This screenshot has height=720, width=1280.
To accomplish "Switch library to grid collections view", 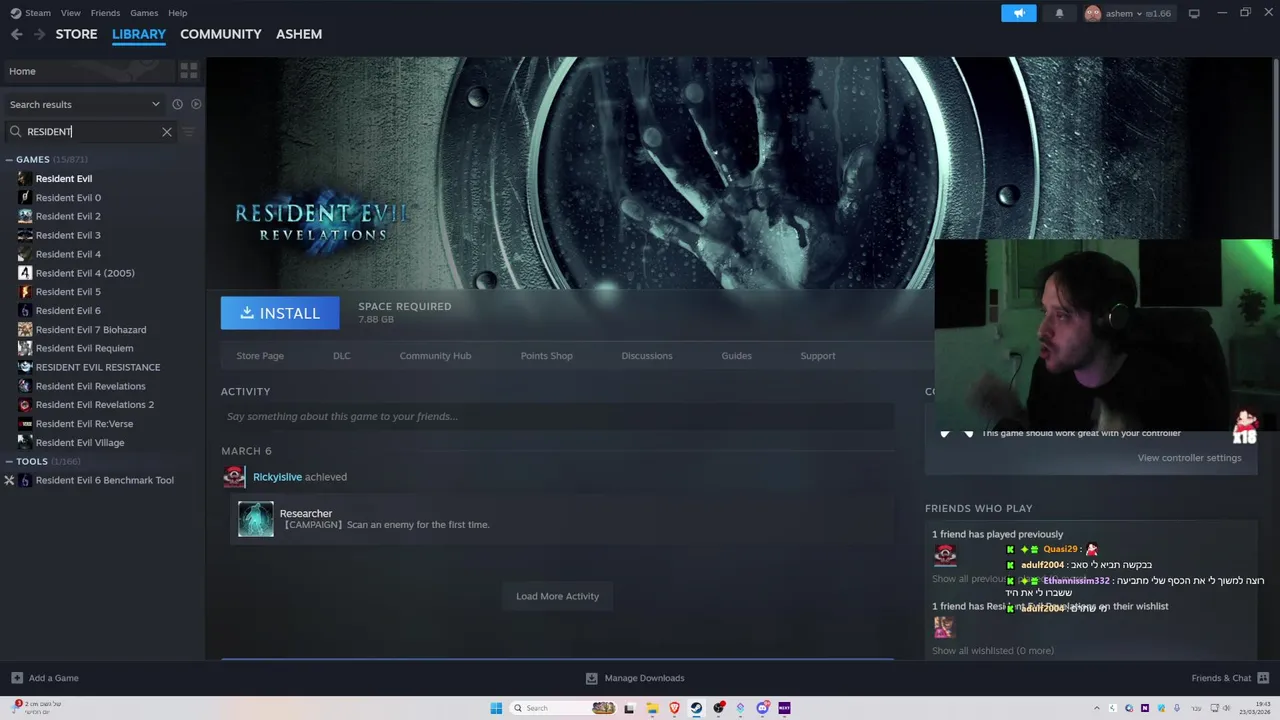I will (x=189, y=71).
